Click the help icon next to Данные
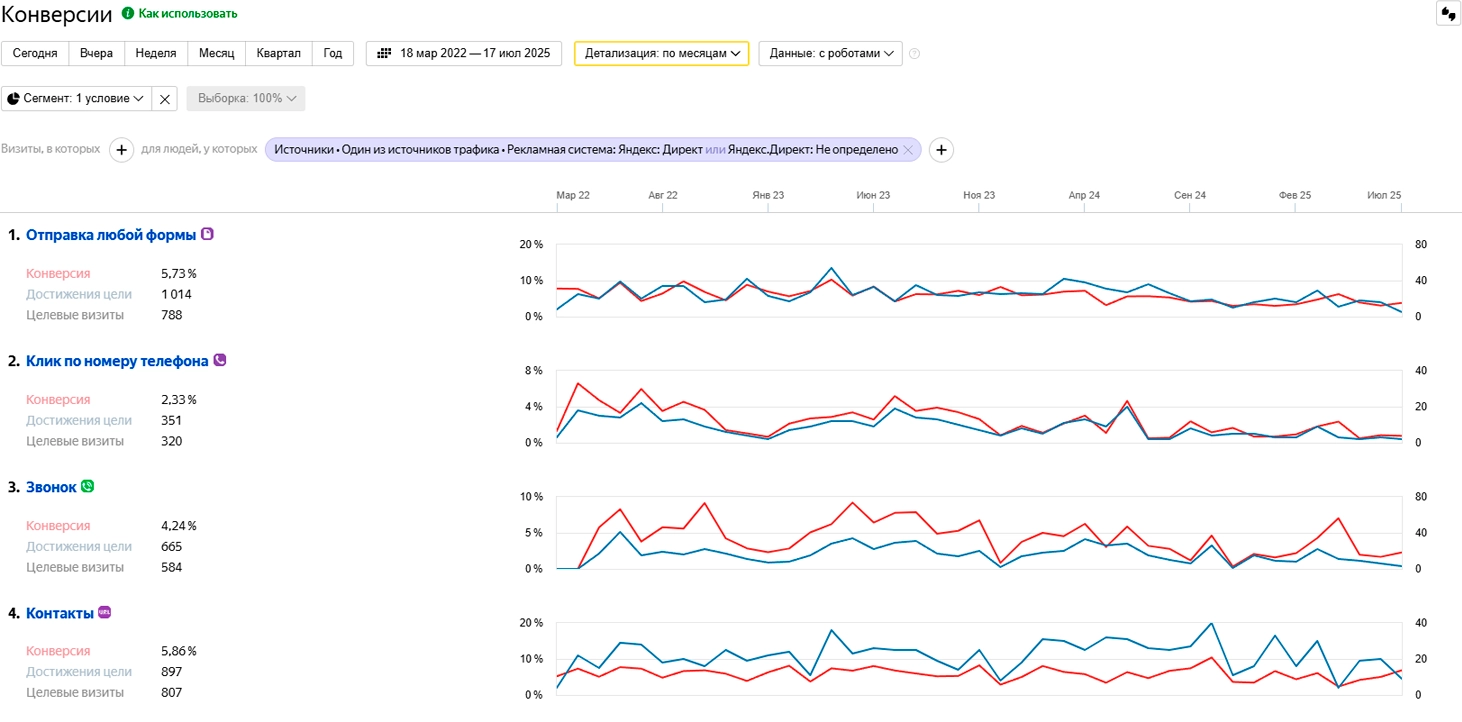Image resolution: width=1462 pixels, height=722 pixels. (x=914, y=54)
